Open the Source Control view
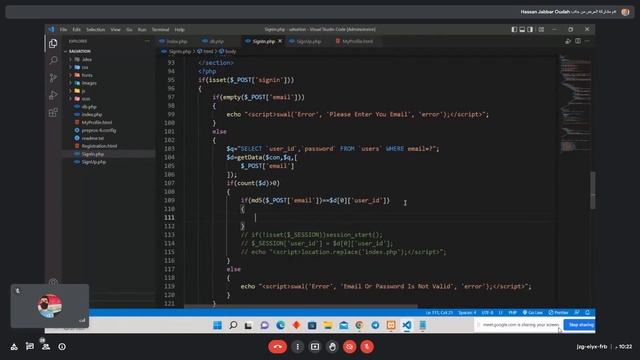 [53, 78]
